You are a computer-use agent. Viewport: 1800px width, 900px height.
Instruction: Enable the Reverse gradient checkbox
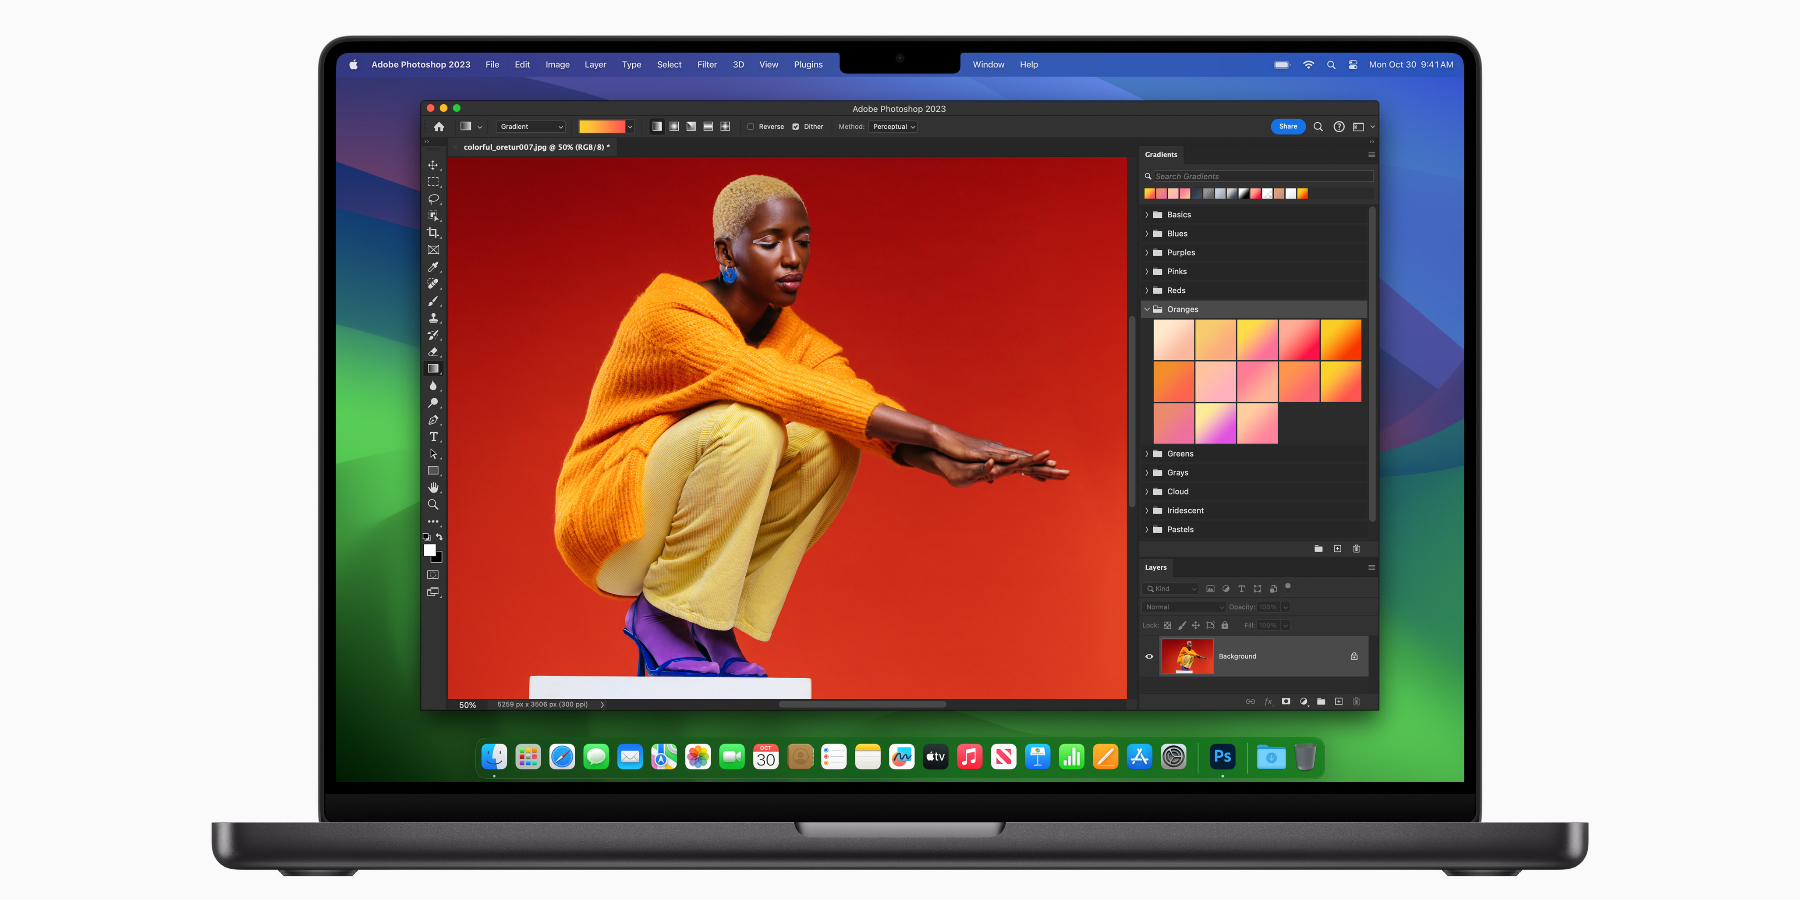point(750,126)
